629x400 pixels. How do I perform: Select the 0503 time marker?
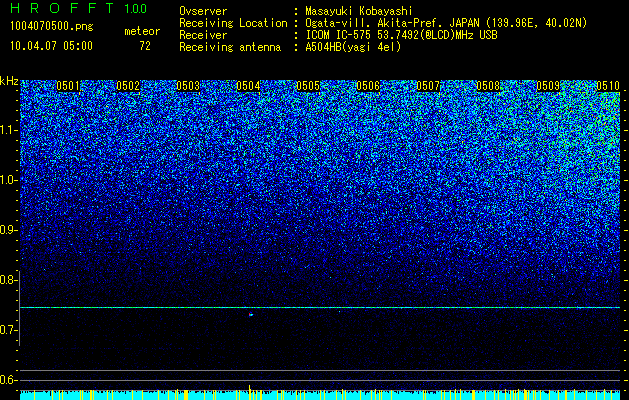click(x=188, y=86)
